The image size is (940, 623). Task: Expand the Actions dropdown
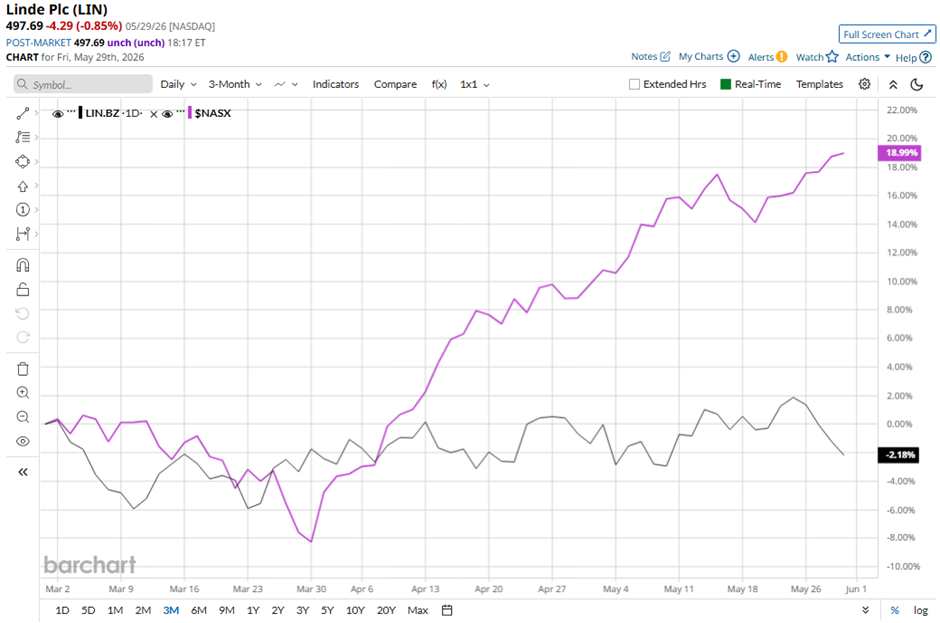(867, 57)
